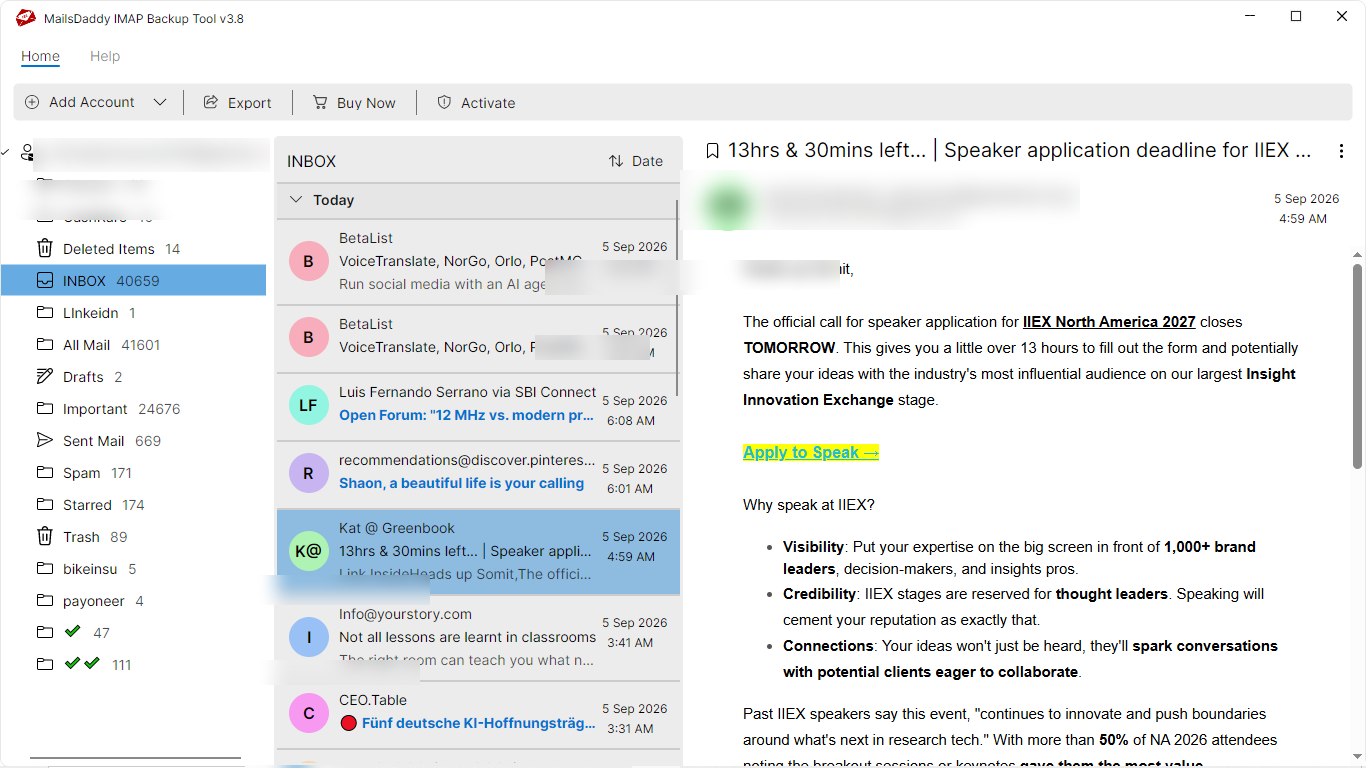Click the Trash folder label
The width and height of the screenshot is (1366, 768).
(x=81, y=537)
